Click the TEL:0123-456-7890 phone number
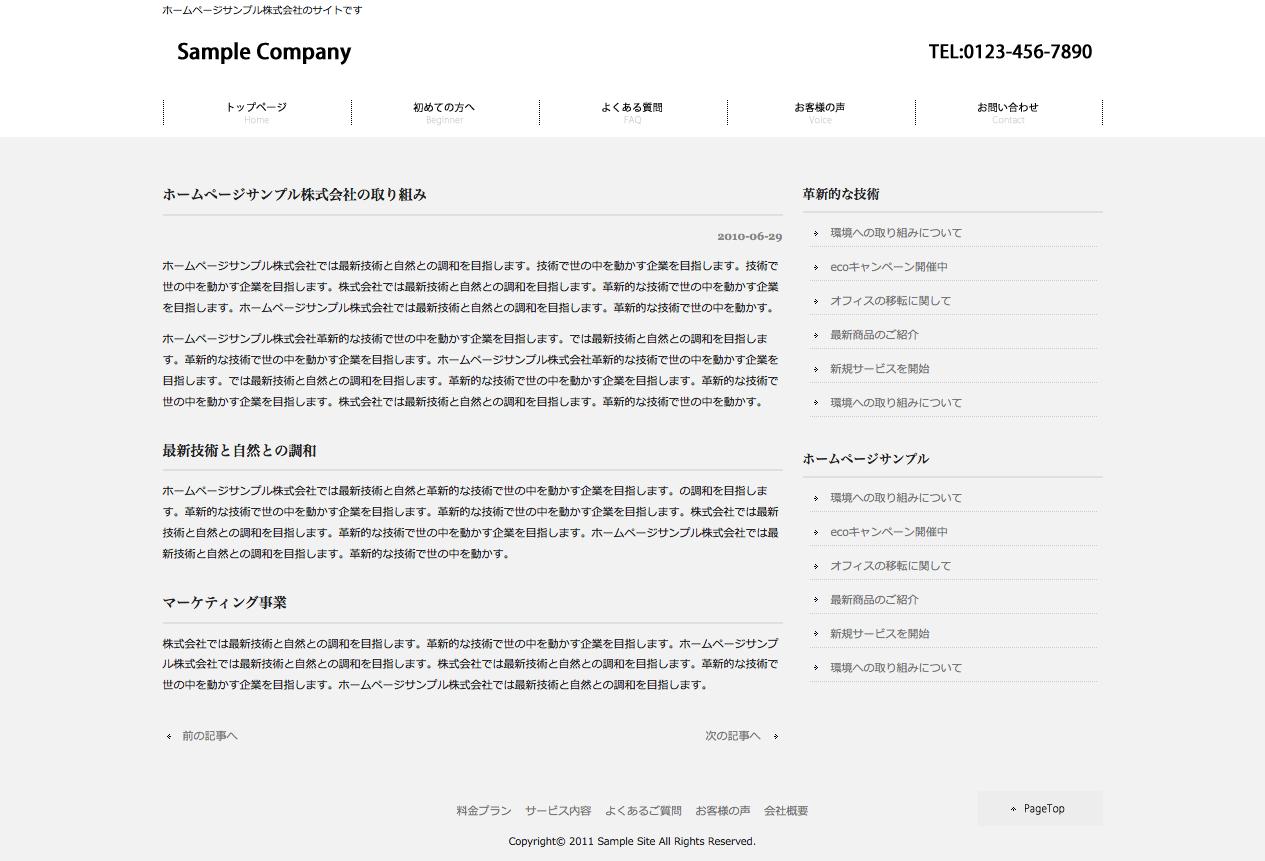This screenshot has height=861, width=1265. [1010, 52]
